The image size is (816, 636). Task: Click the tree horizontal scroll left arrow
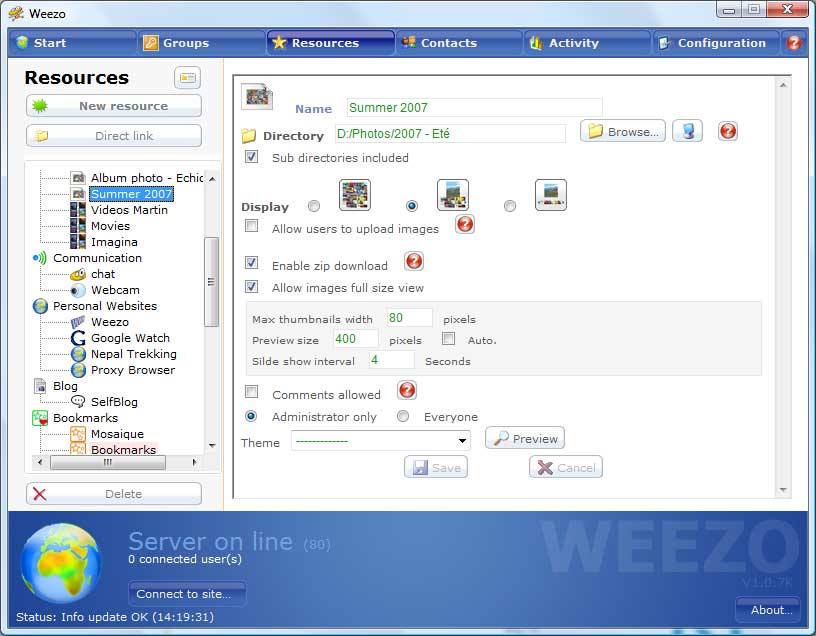[40, 462]
